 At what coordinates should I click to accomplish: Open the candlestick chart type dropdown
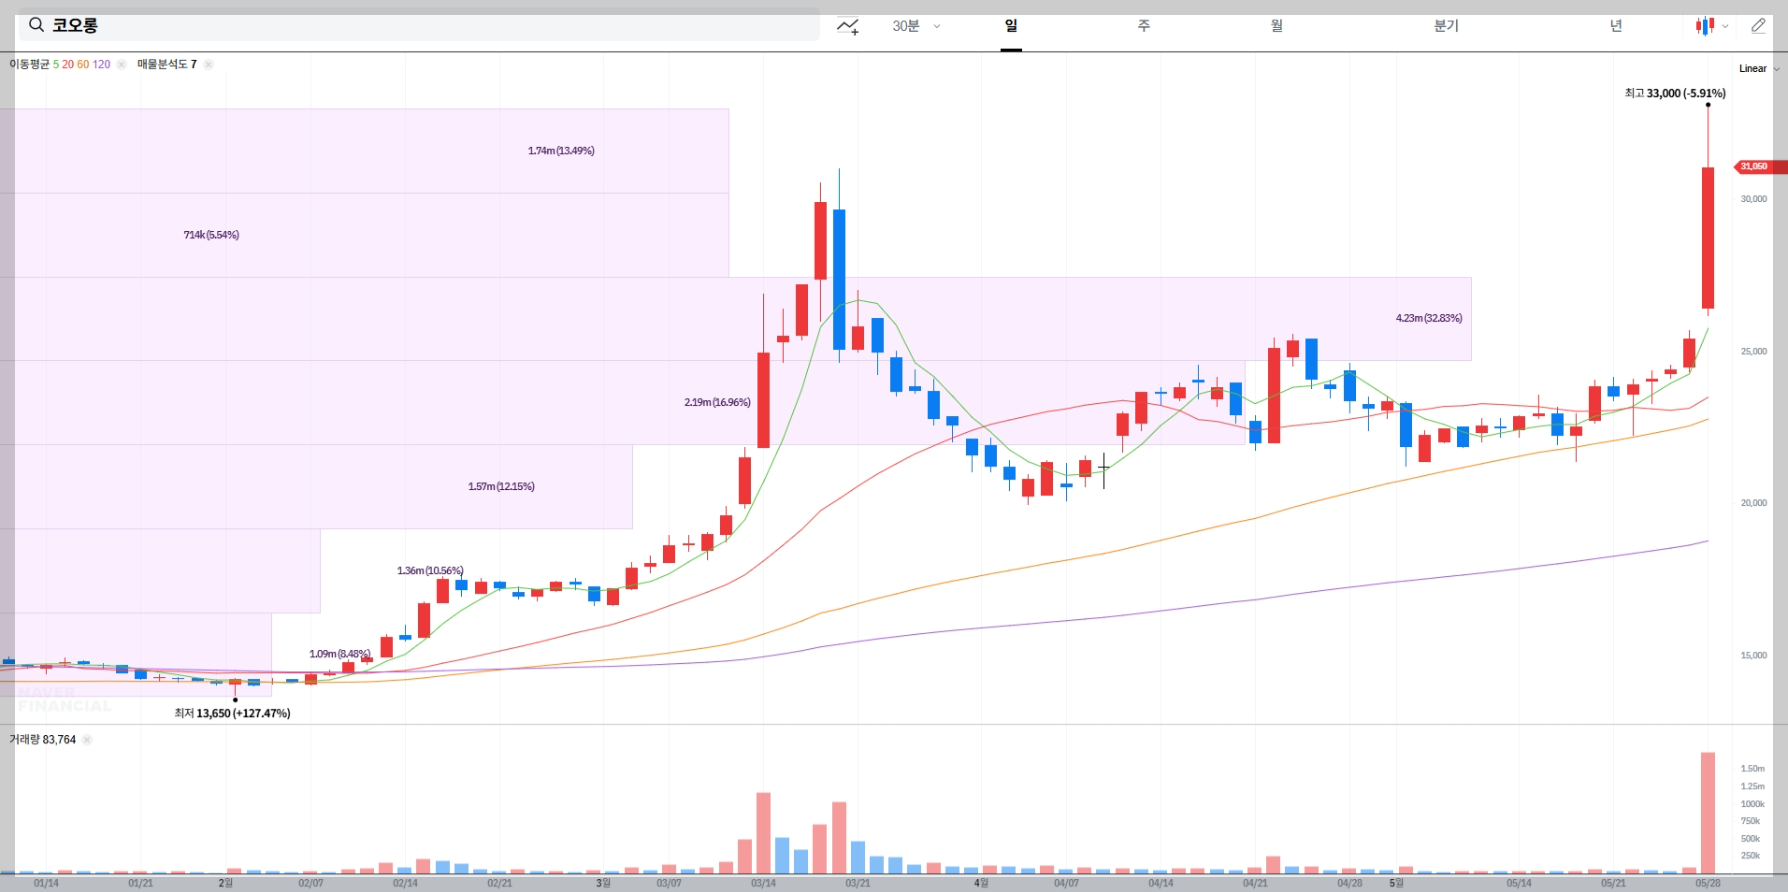(x=1712, y=26)
